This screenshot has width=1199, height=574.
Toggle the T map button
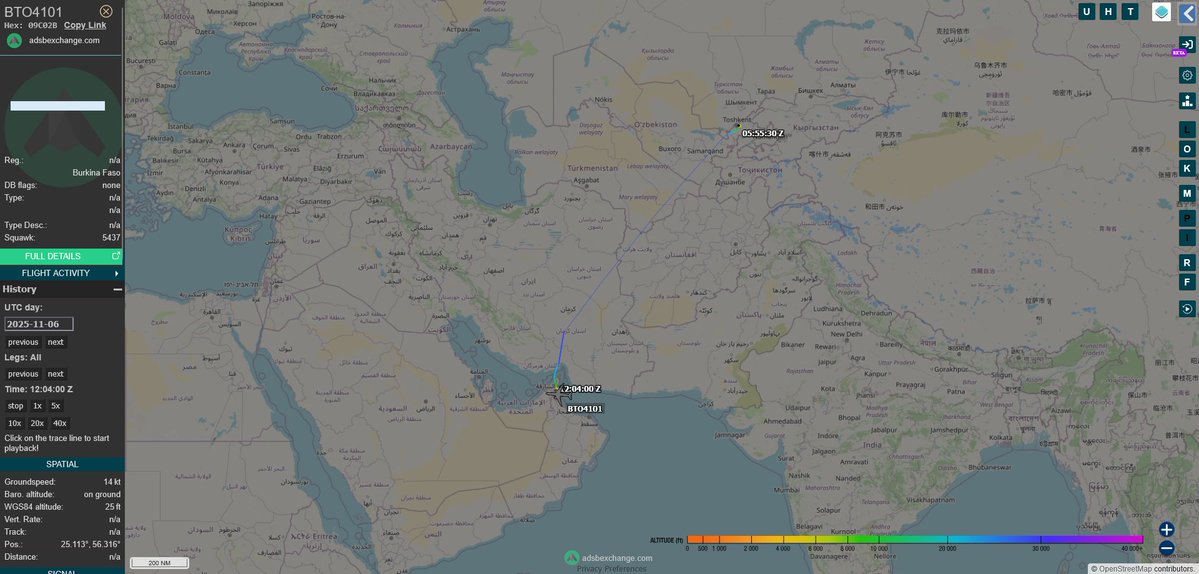click(x=1129, y=11)
